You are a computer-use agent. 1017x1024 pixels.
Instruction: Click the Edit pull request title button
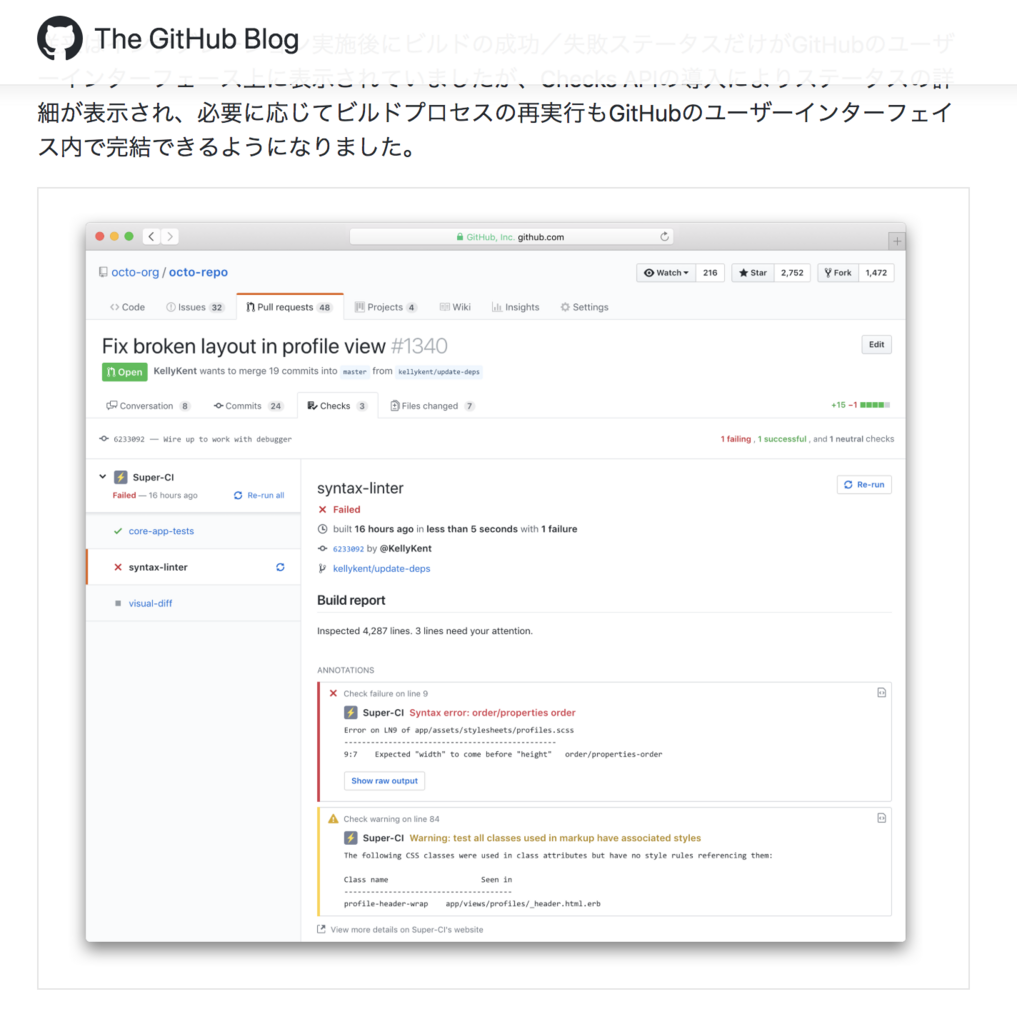[x=877, y=345]
